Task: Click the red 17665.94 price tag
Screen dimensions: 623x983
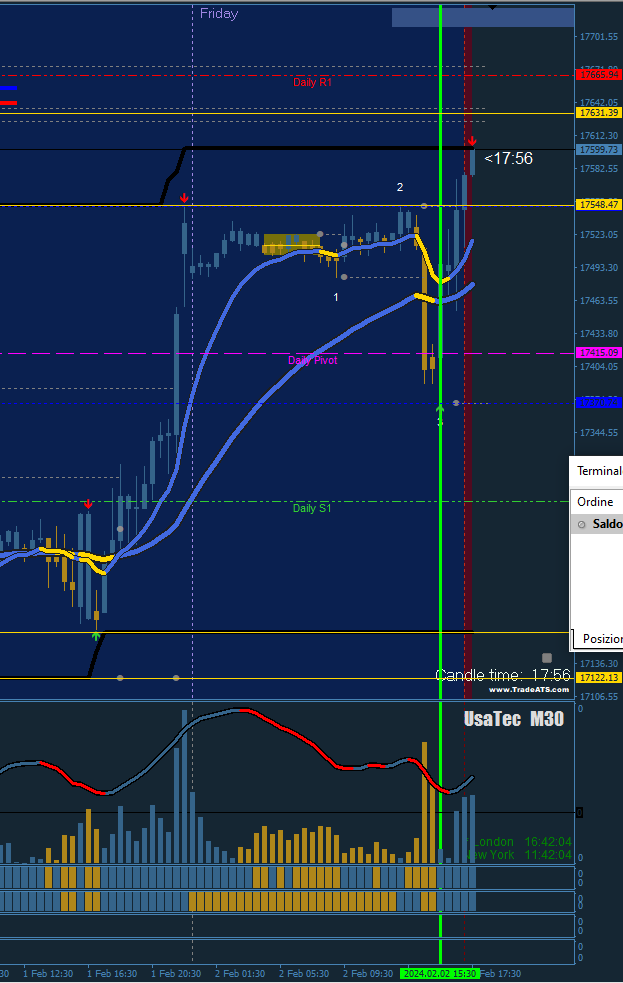Action: (599, 75)
